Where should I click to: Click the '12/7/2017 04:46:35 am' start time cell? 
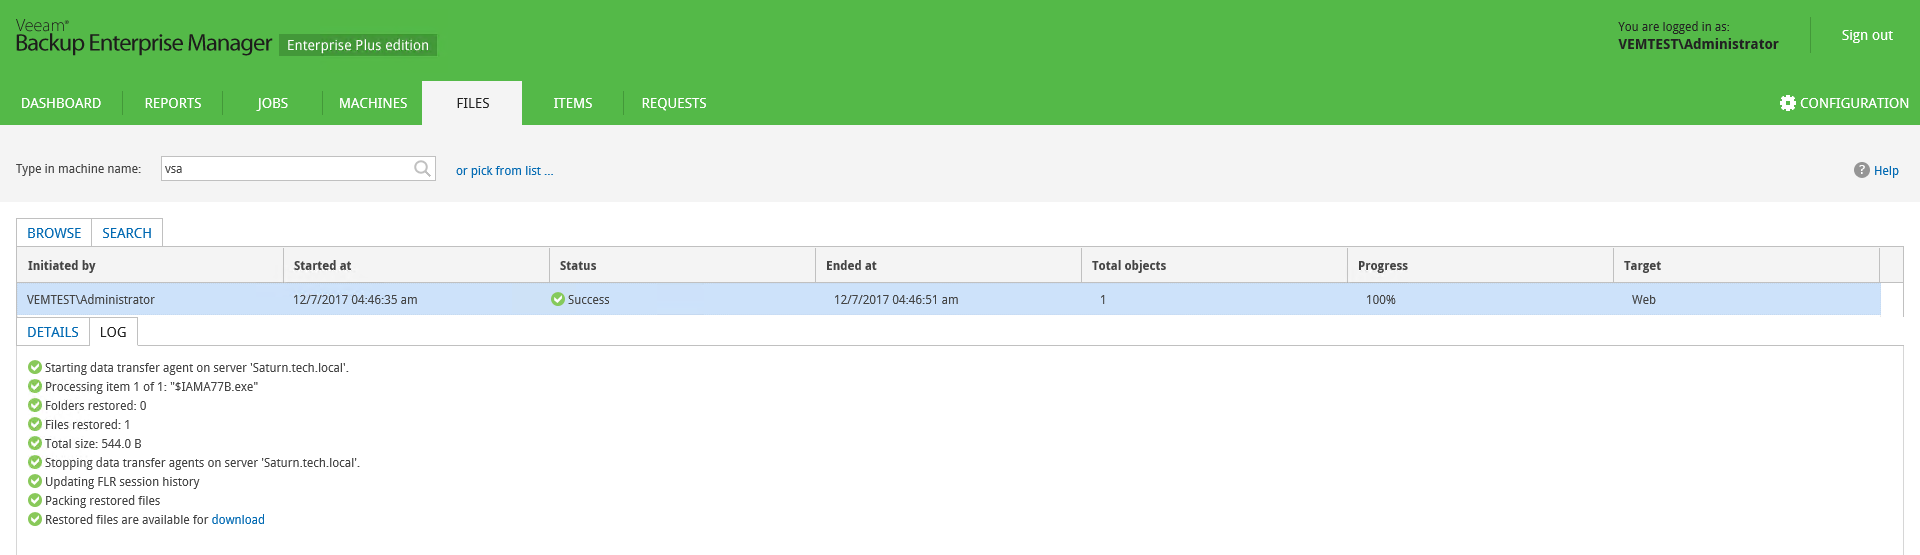click(355, 300)
